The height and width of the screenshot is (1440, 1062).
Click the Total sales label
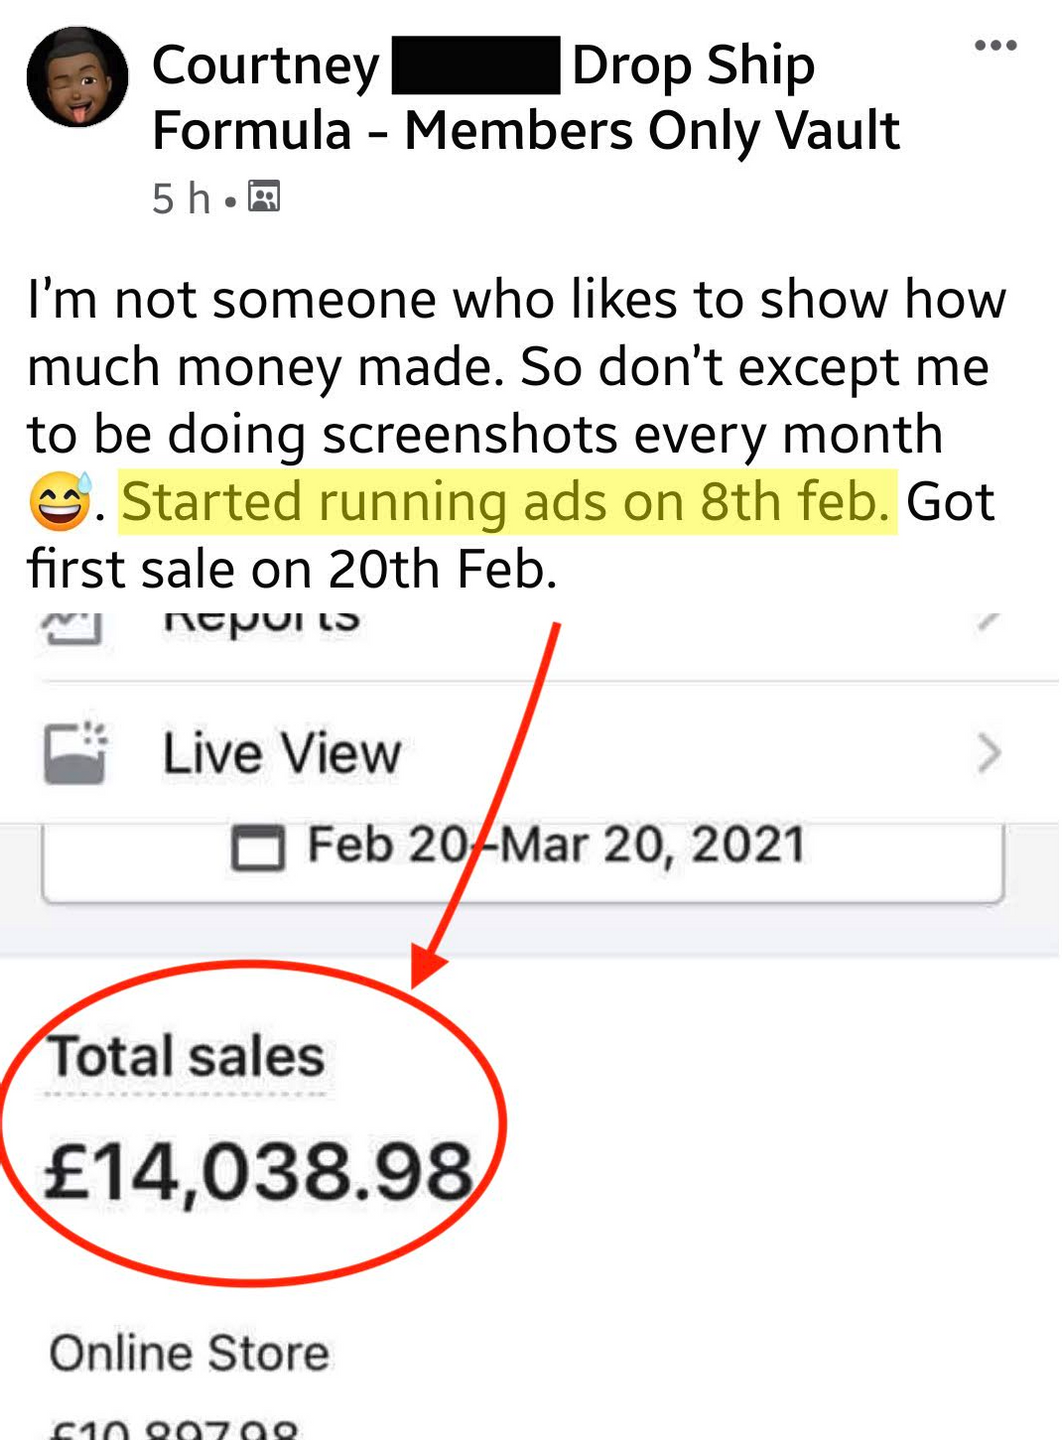point(186,1057)
